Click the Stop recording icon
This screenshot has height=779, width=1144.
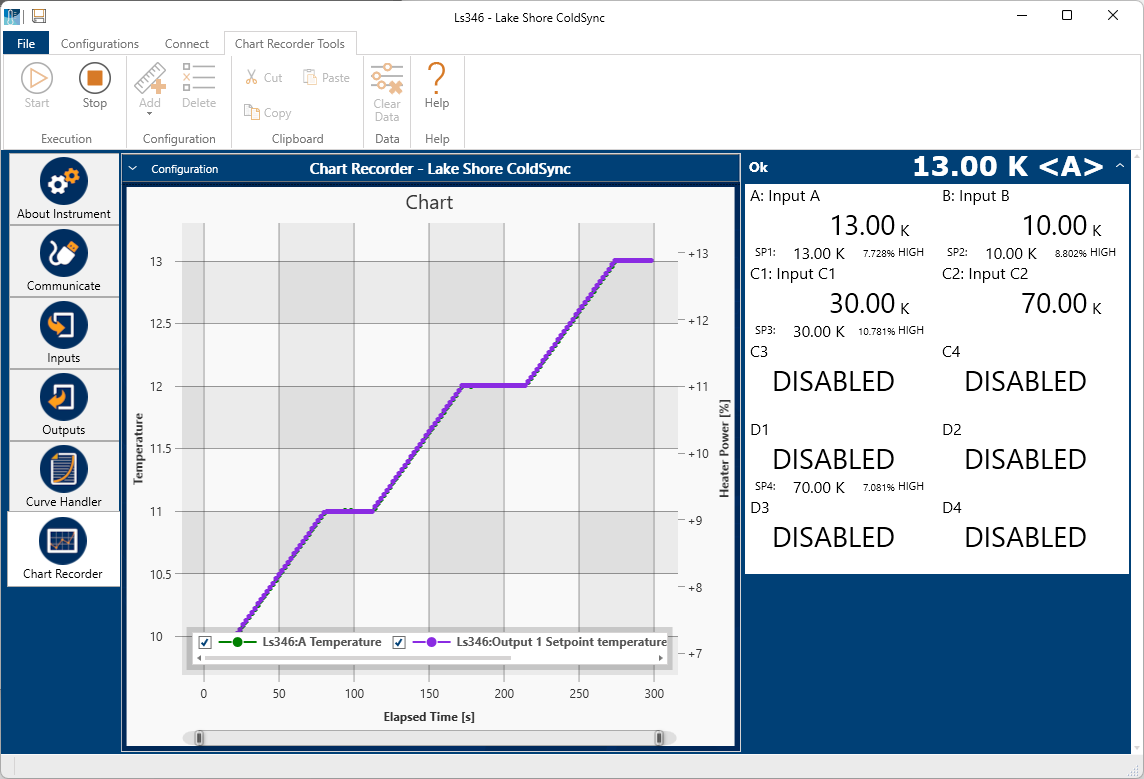click(95, 78)
